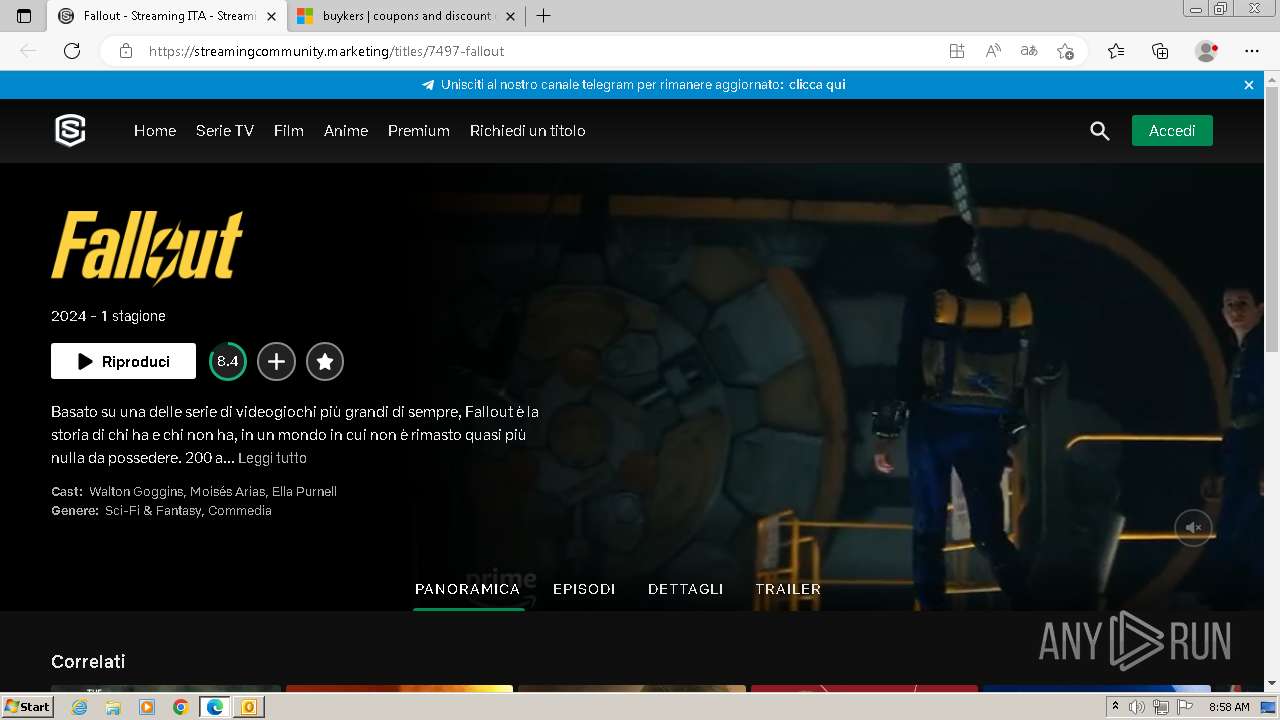Click the Sci-Fi & Fantasy genre

tap(153, 511)
